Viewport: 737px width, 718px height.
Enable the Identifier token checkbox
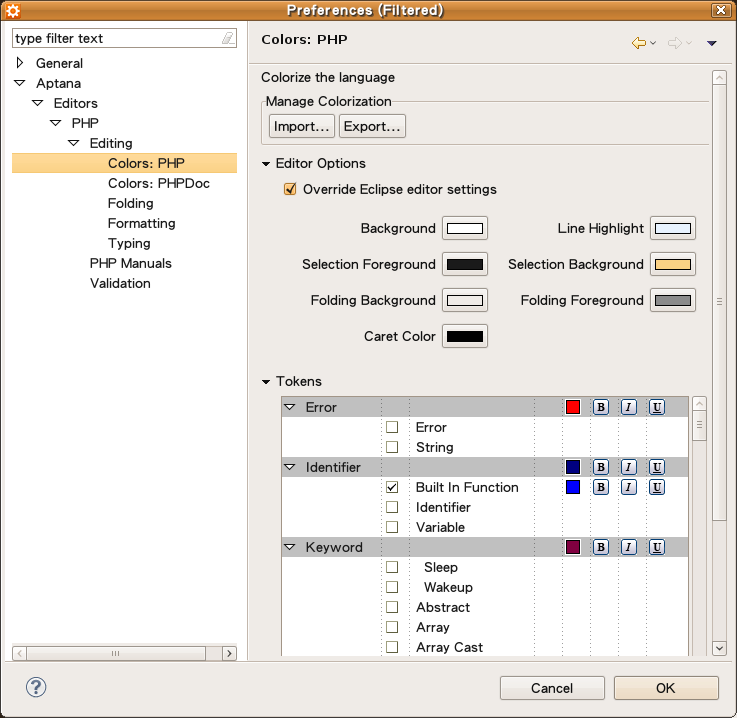[392, 507]
